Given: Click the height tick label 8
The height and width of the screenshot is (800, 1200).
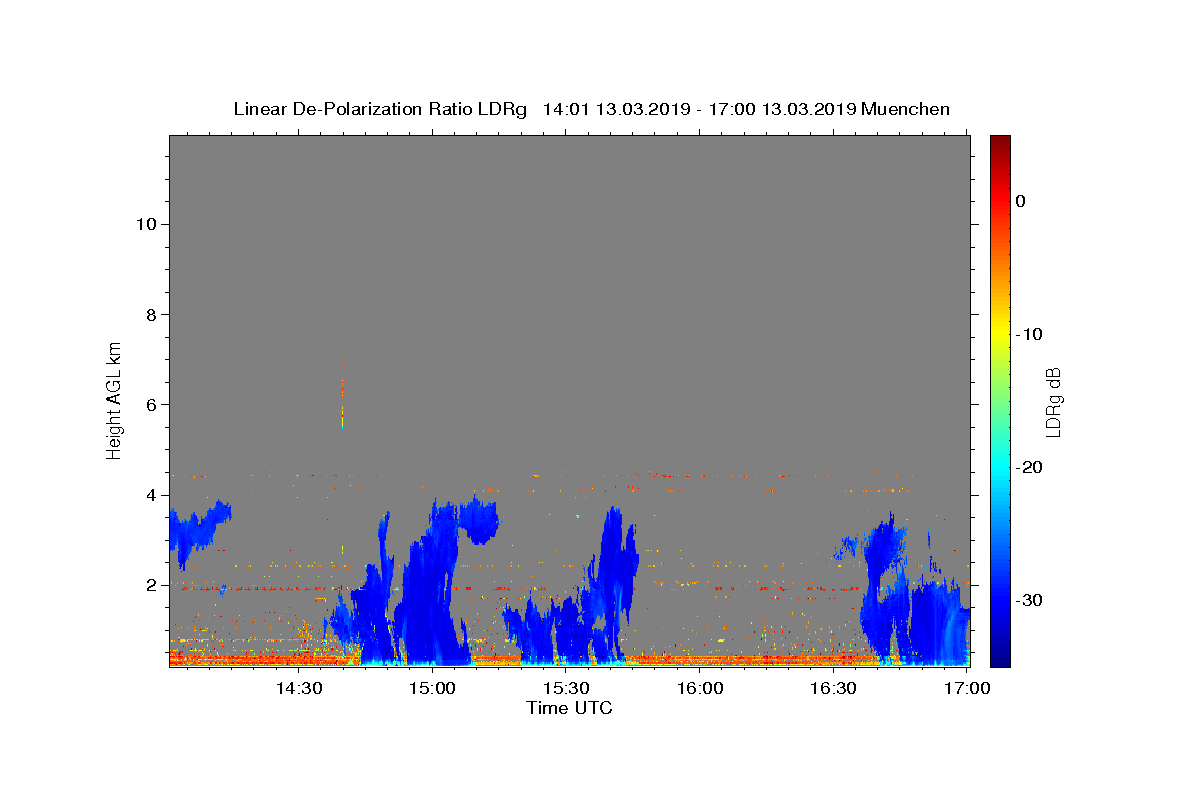Looking at the screenshot, I should tap(150, 314).
